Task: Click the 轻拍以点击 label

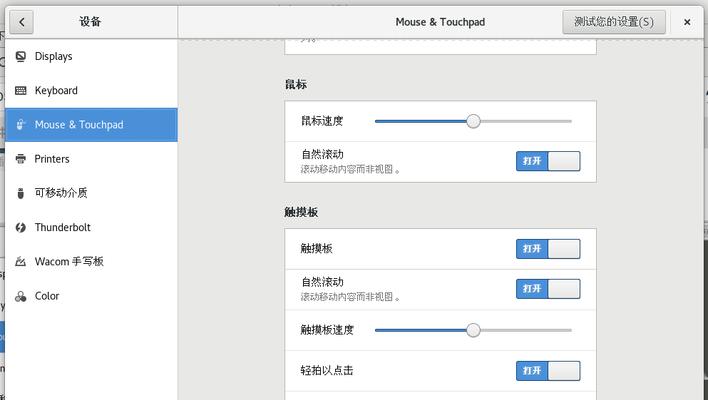Action: tap(327, 371)
